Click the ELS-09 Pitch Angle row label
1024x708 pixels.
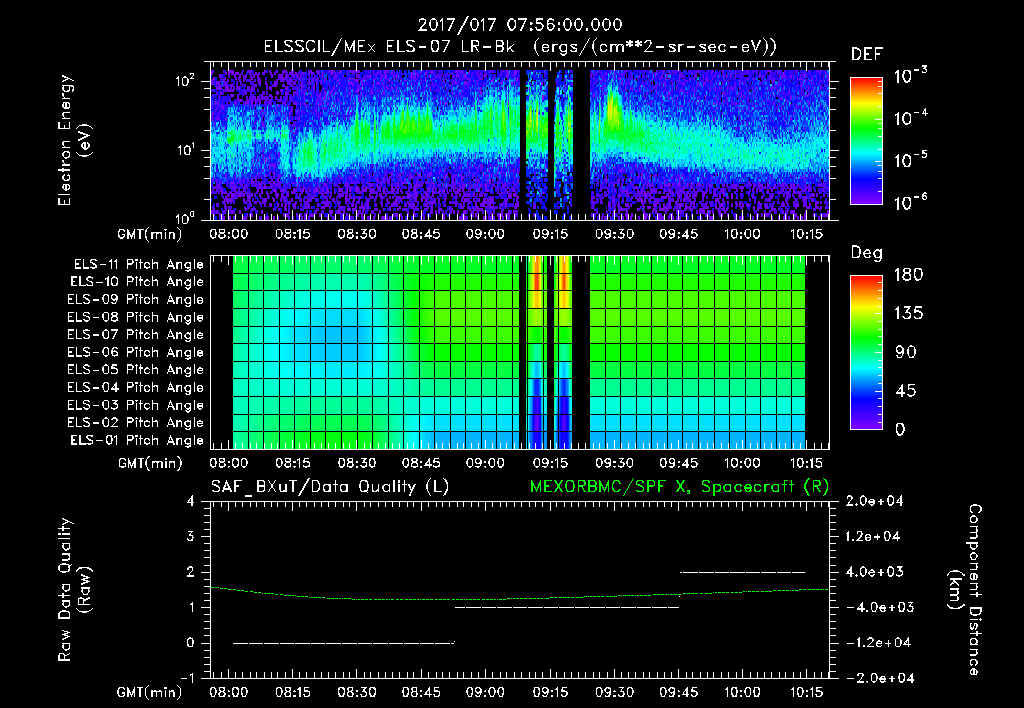click(136, 300)
